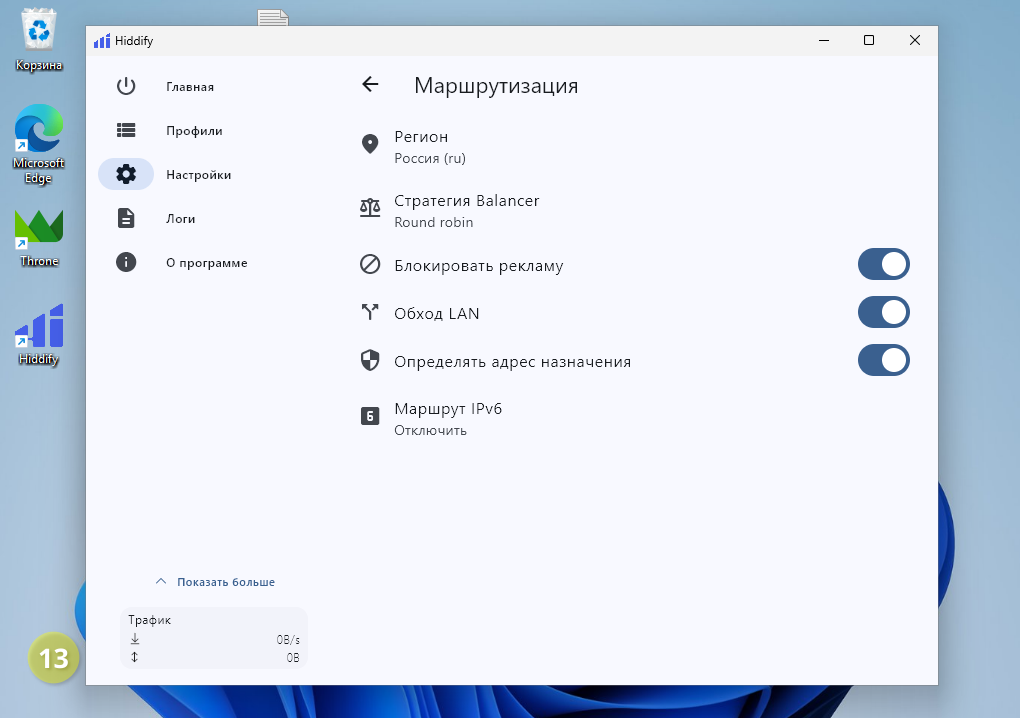
Task: Open the Стратегия Balancer option
Action: click(638, 211)
